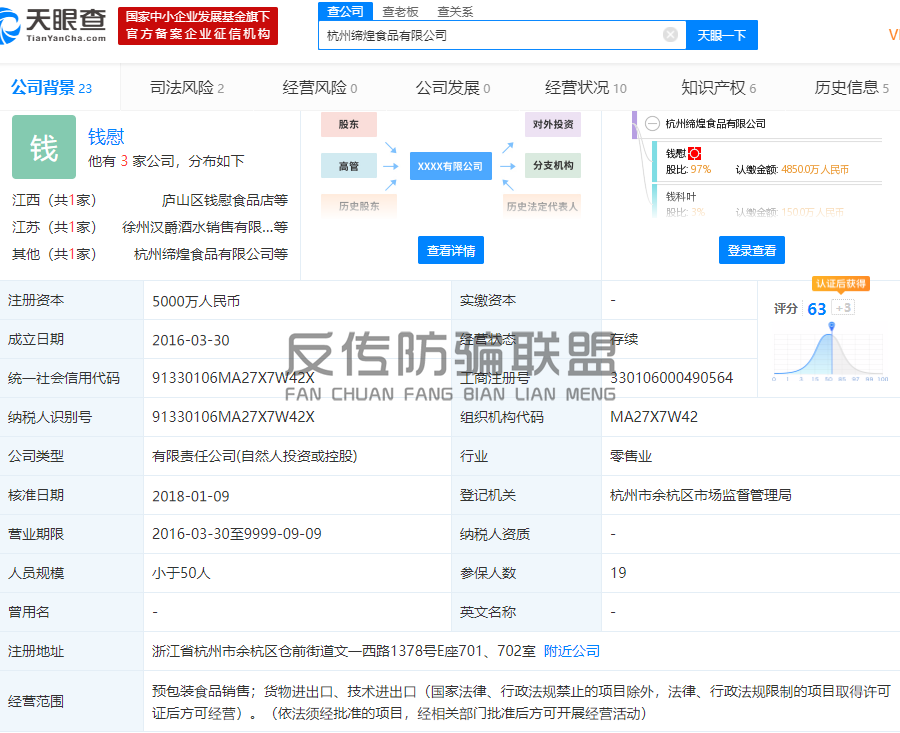Open the 知识产权 section tab

coord(718,88)
